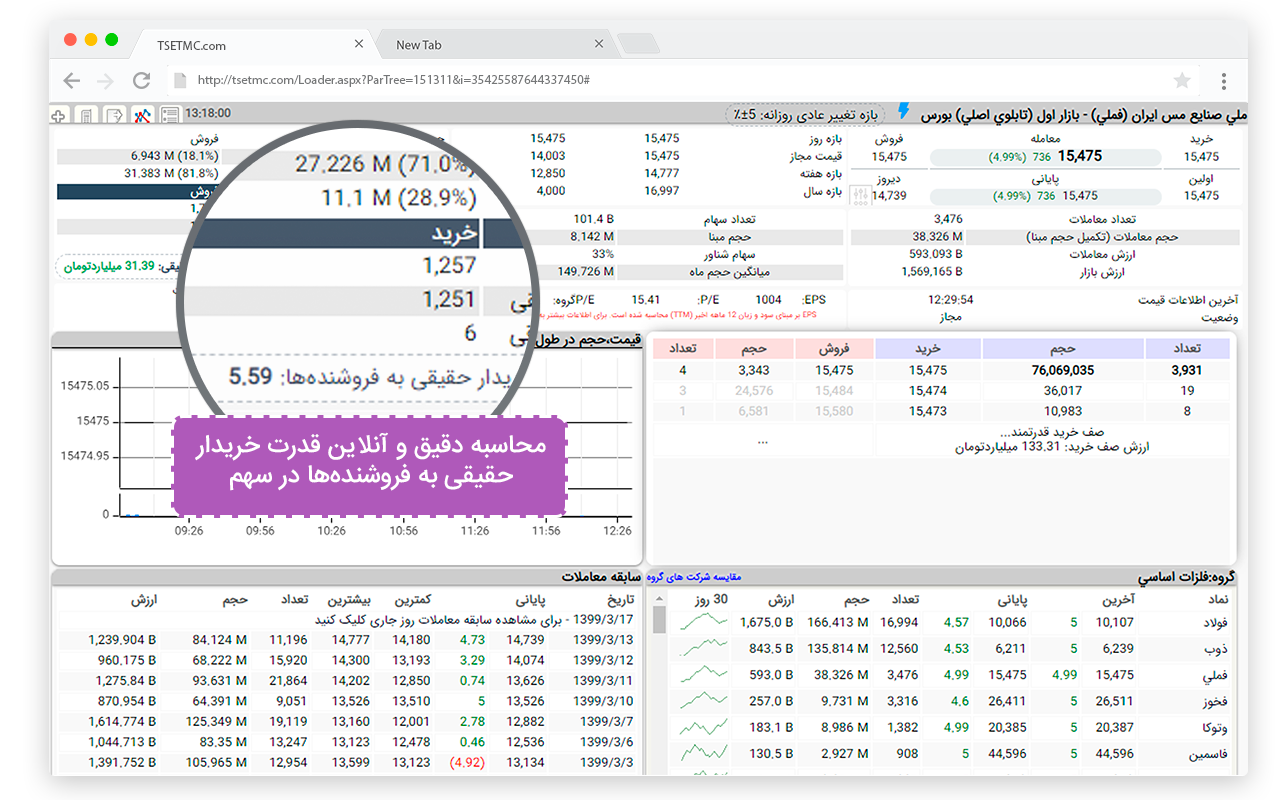The width and height of the screenshot is (1280, 800).
Task: Click the 30 روز header in group table
Action: click(x=709, y=600)
